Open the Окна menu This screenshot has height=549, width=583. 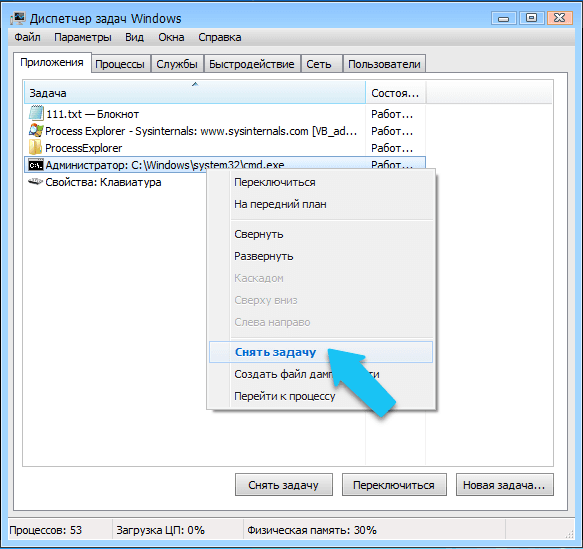171,37
